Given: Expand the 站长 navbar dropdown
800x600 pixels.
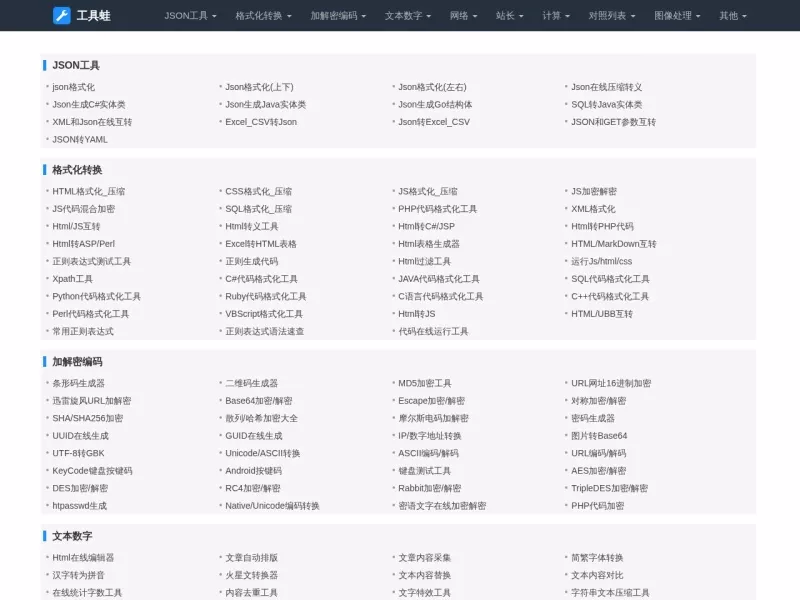Looking at the screenshot, I should tap(510, 16).
